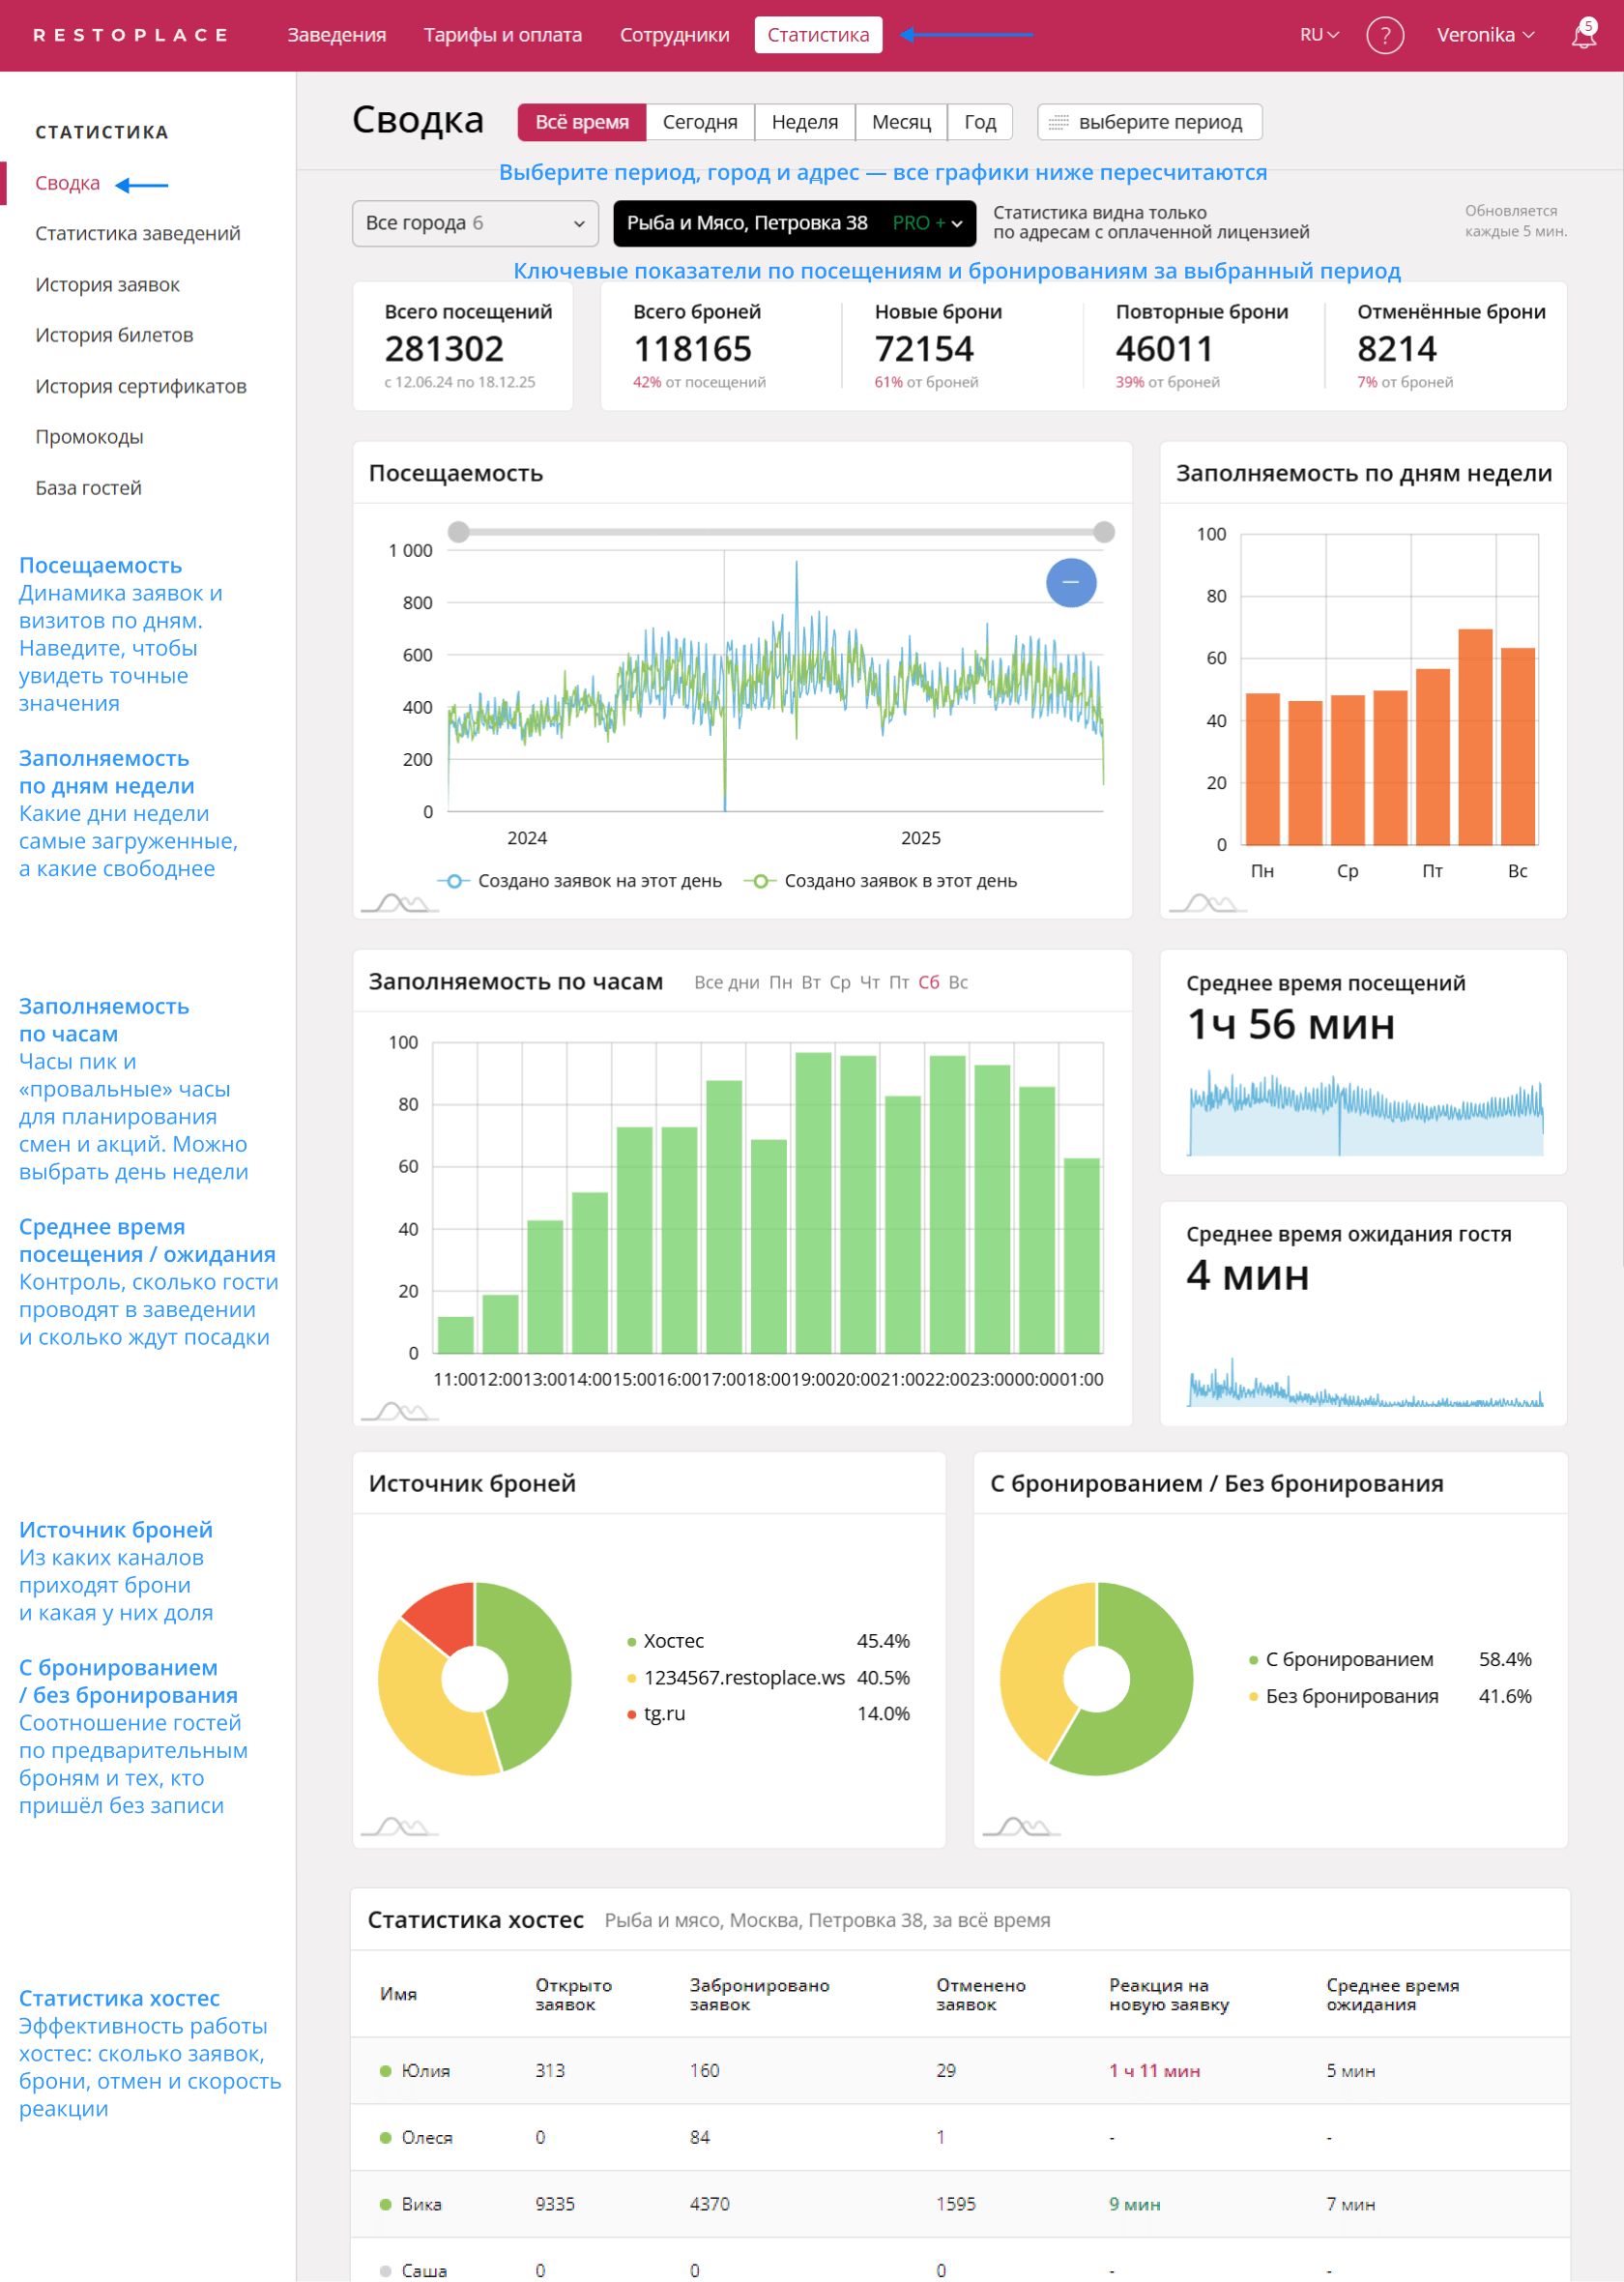Expand the Все города dropdown
1624x2282 pixels.
475,223
